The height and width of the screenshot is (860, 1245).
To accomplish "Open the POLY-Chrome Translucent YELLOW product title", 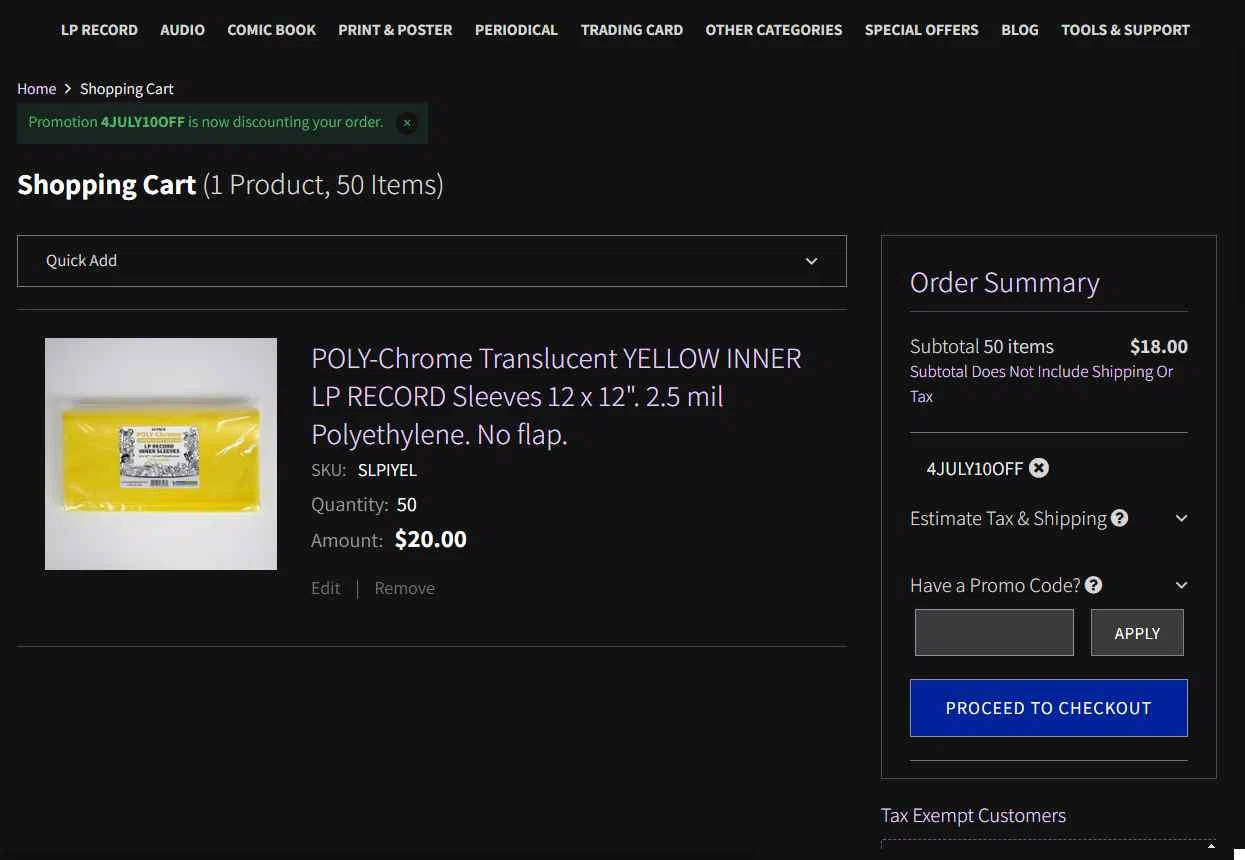I will (x=556, y=396).
